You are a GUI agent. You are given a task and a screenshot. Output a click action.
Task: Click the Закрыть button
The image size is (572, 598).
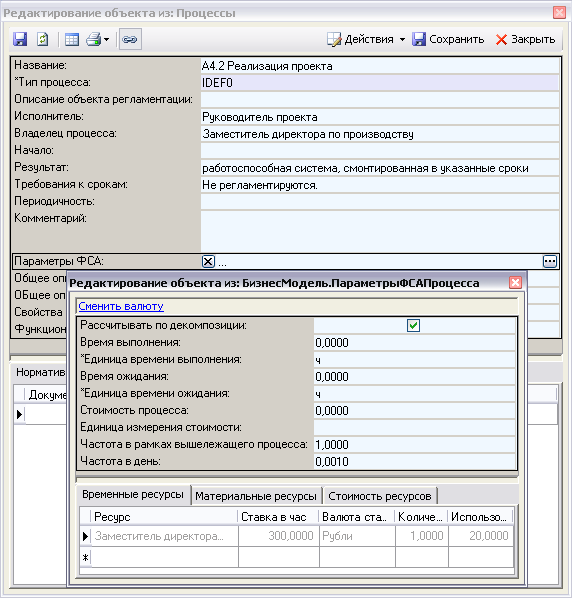pos(525,39)
